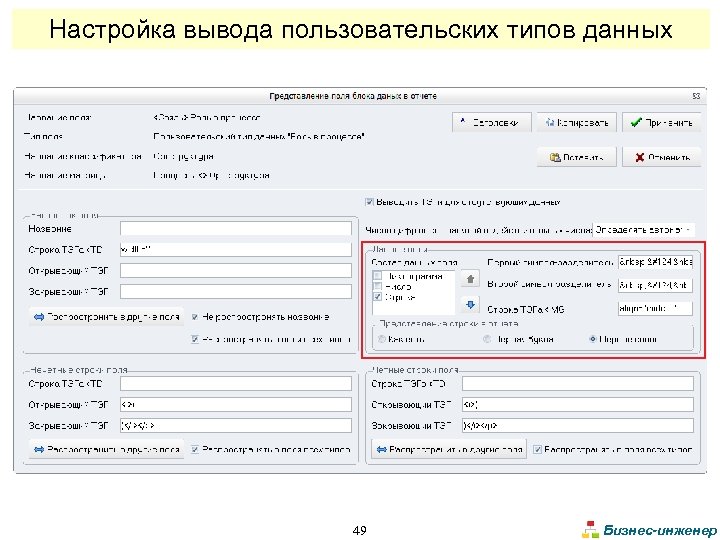Image resolution: width=720 pixels, height=540 pixels.
Task: Edit odd-rows Строка ТЭГа <TD field
Action: click(236, 383)
